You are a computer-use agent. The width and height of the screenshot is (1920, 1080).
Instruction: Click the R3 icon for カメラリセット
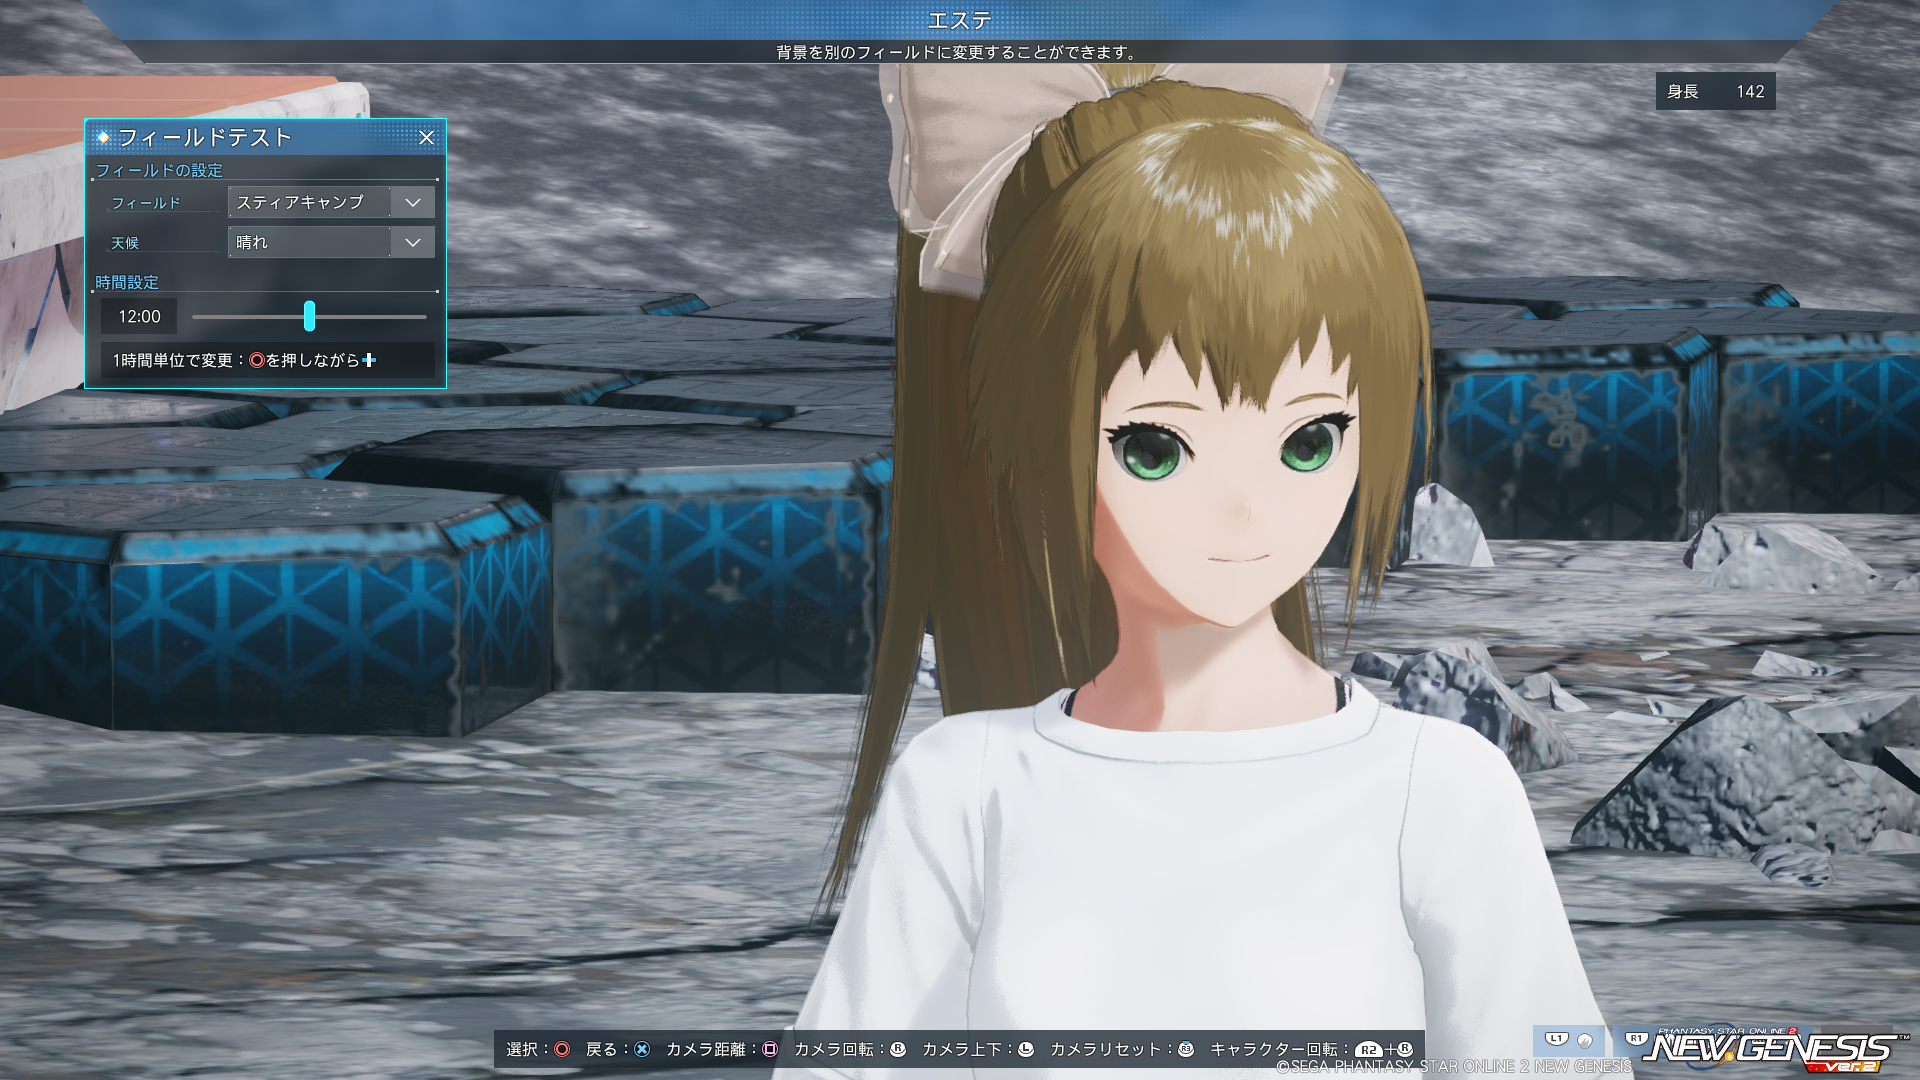coord(1186,1049)
